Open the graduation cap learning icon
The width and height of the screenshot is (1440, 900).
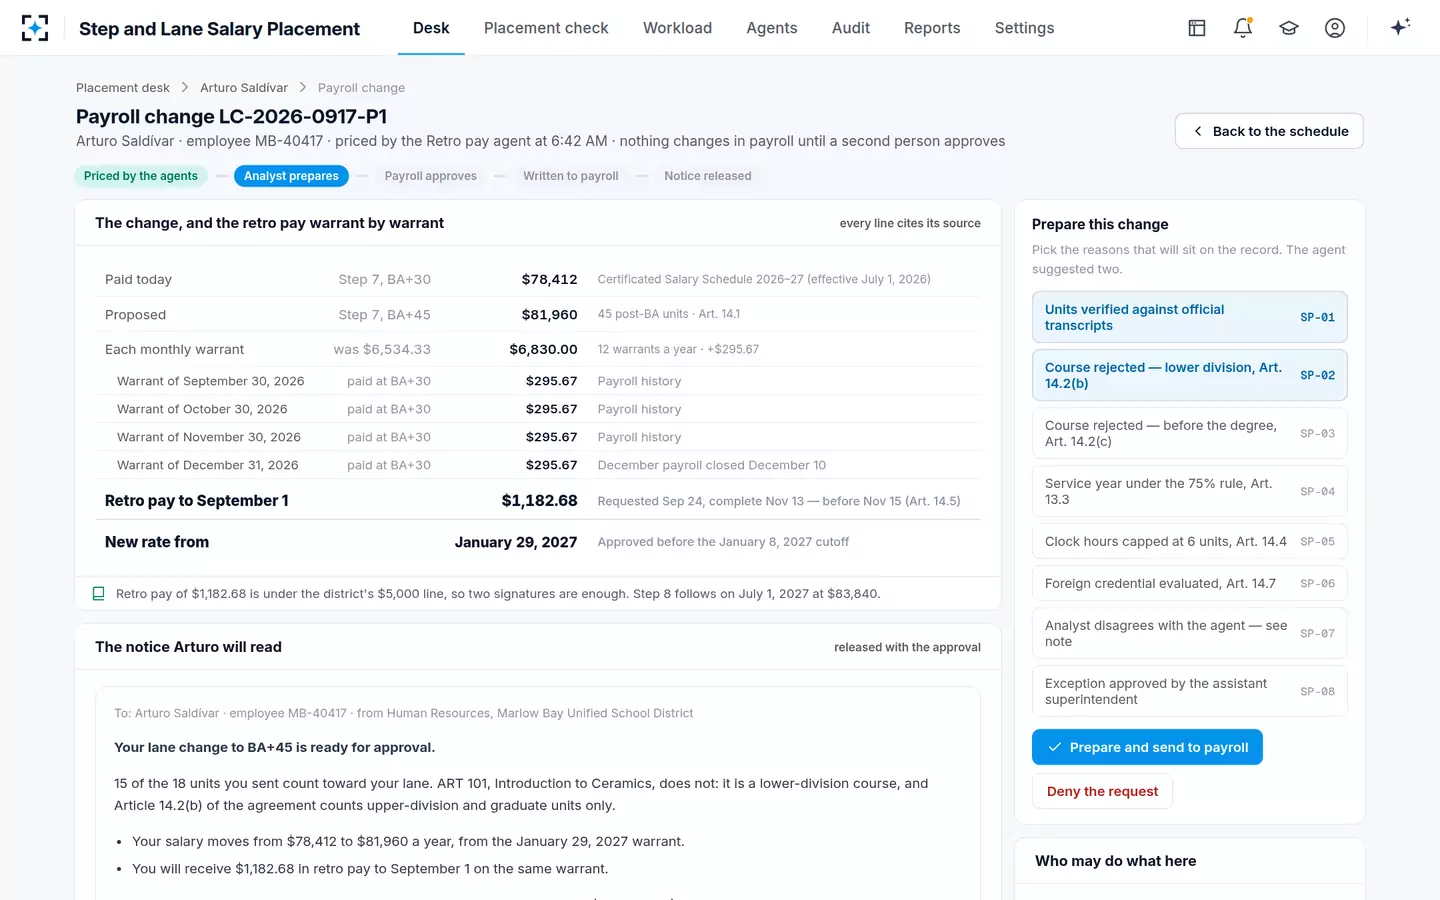click(x=1289, y=28)
